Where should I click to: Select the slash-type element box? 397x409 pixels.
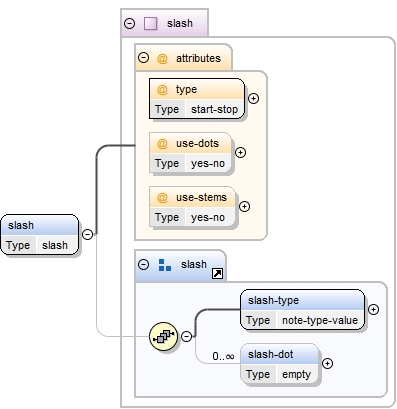pyautogui.click(x=302, y=310)
